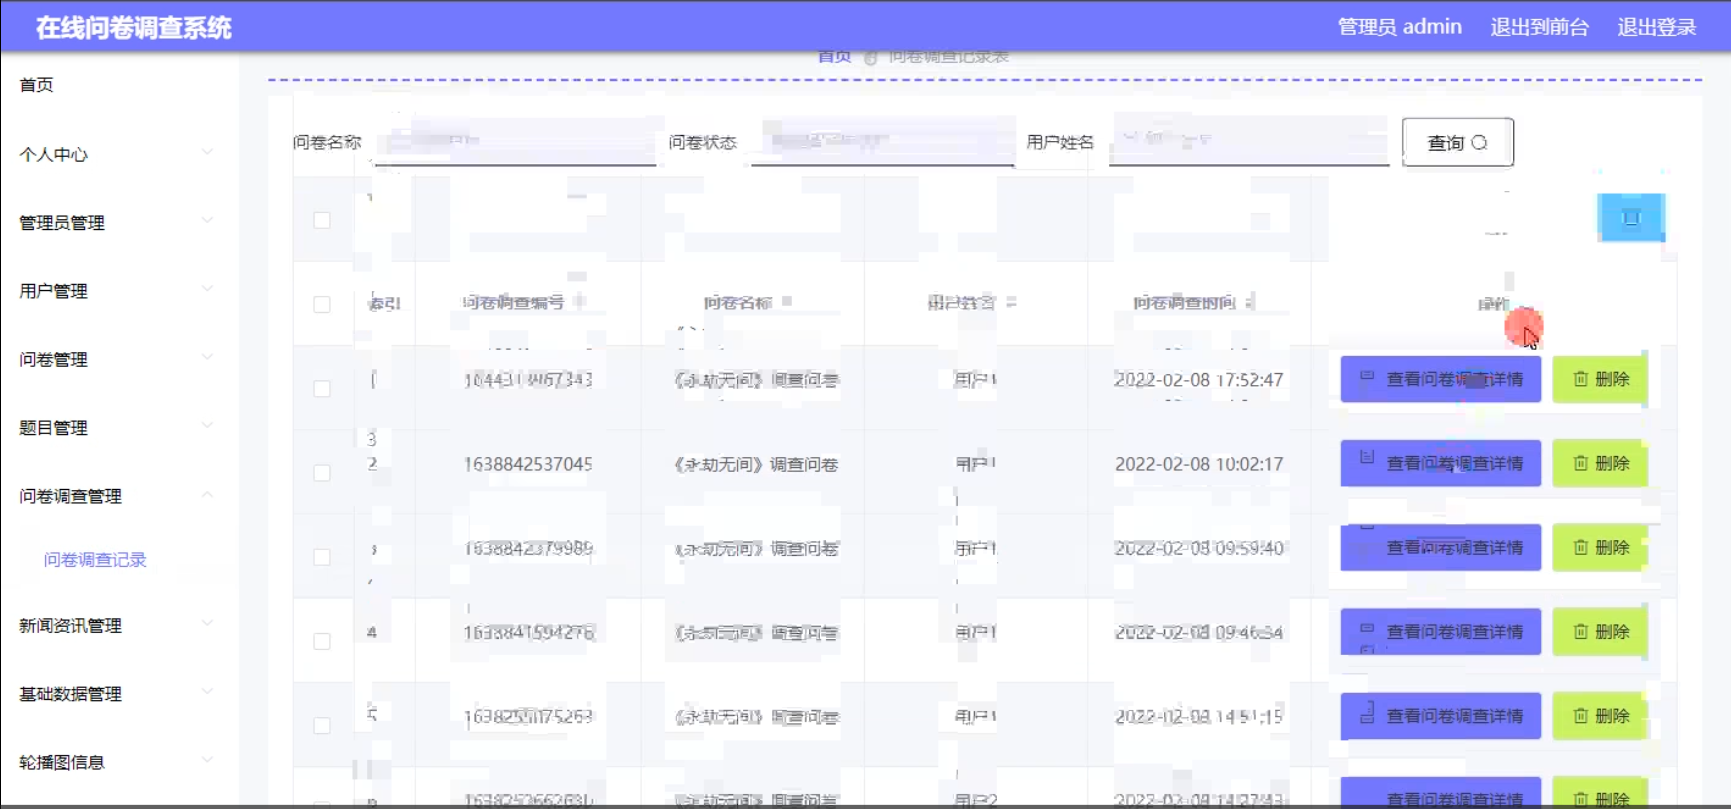This screenshot has width=1731, height=809.
Task: Click 管理员 admin in the header
Action: [x=1399, y=27]
